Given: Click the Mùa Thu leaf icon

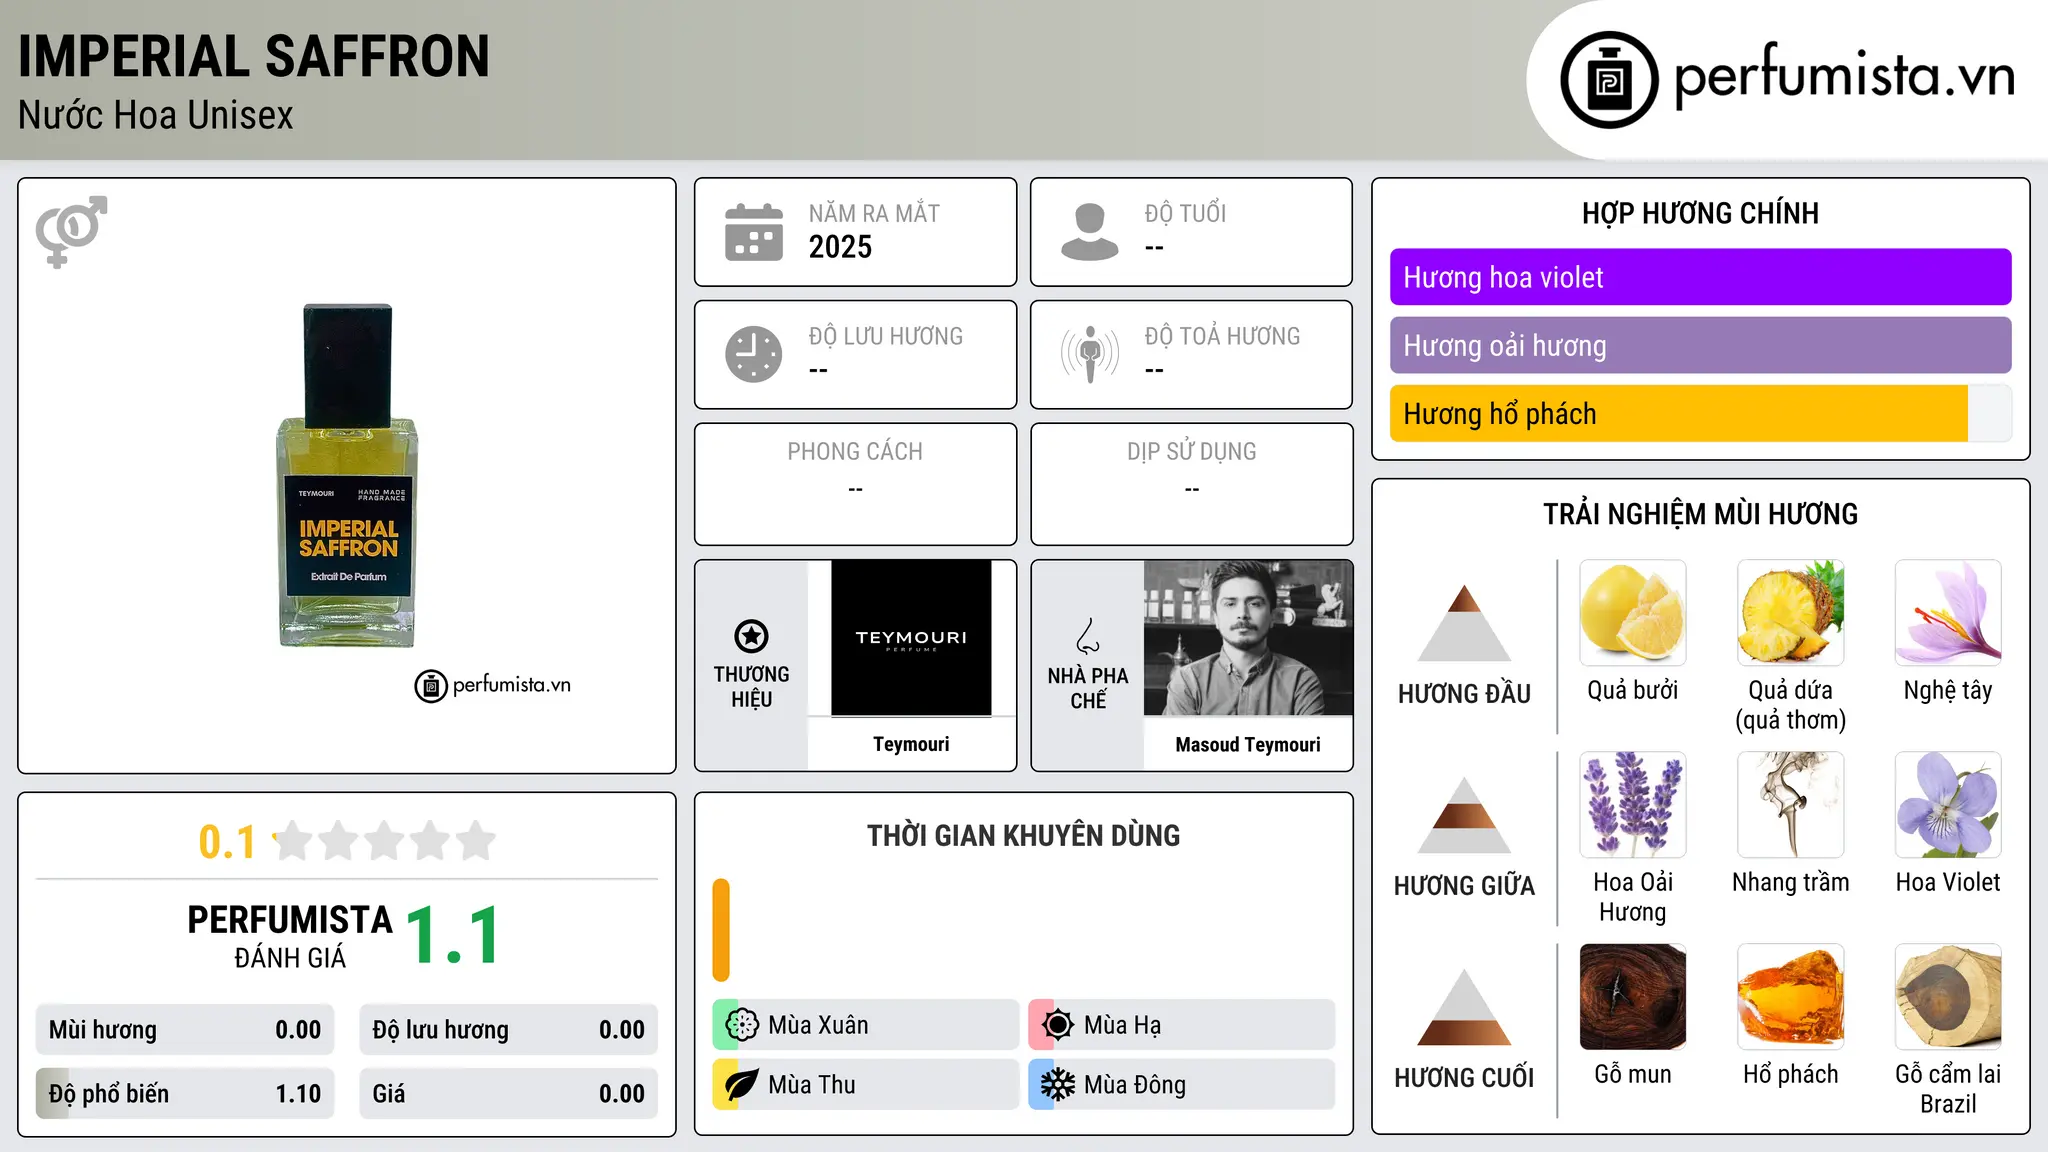Looking at the screenshot, I should point(742,1085).
